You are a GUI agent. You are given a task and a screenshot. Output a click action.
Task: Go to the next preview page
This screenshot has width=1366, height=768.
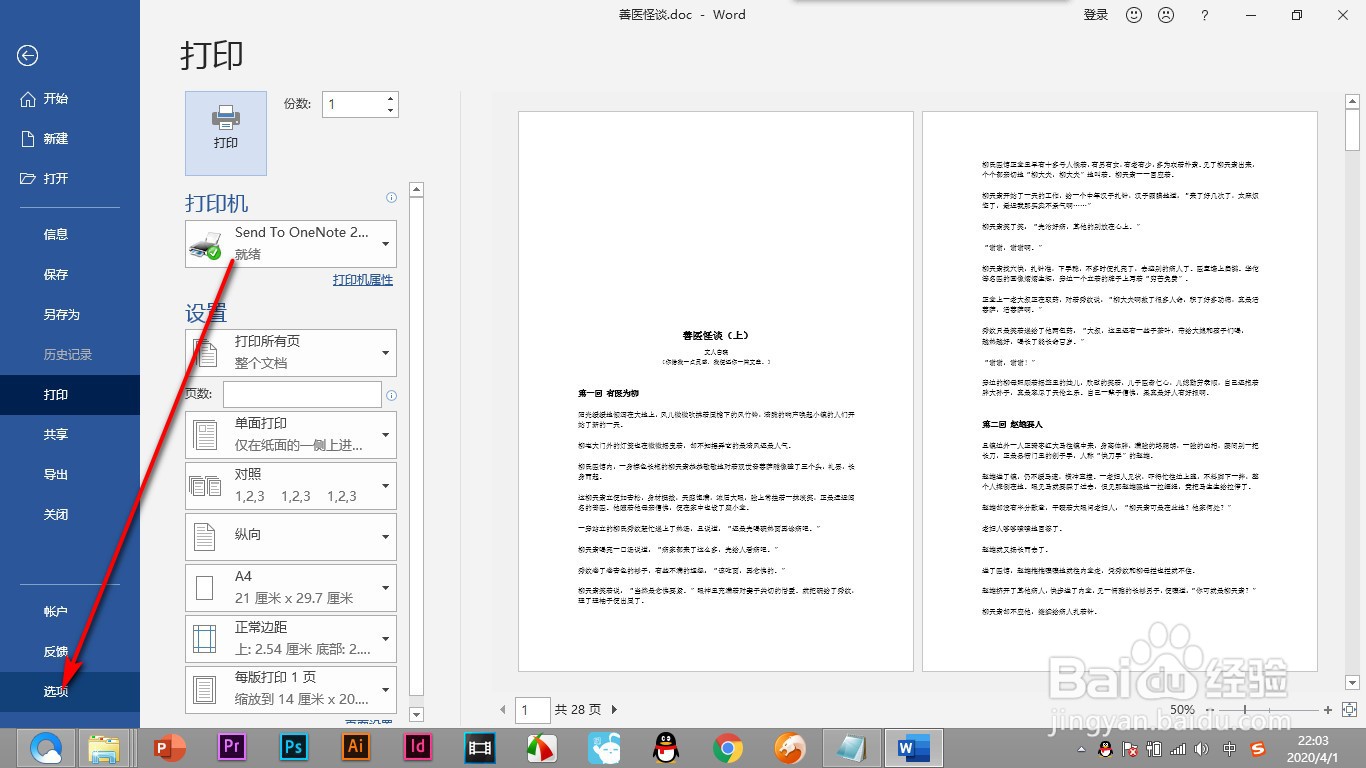(614, 710)
